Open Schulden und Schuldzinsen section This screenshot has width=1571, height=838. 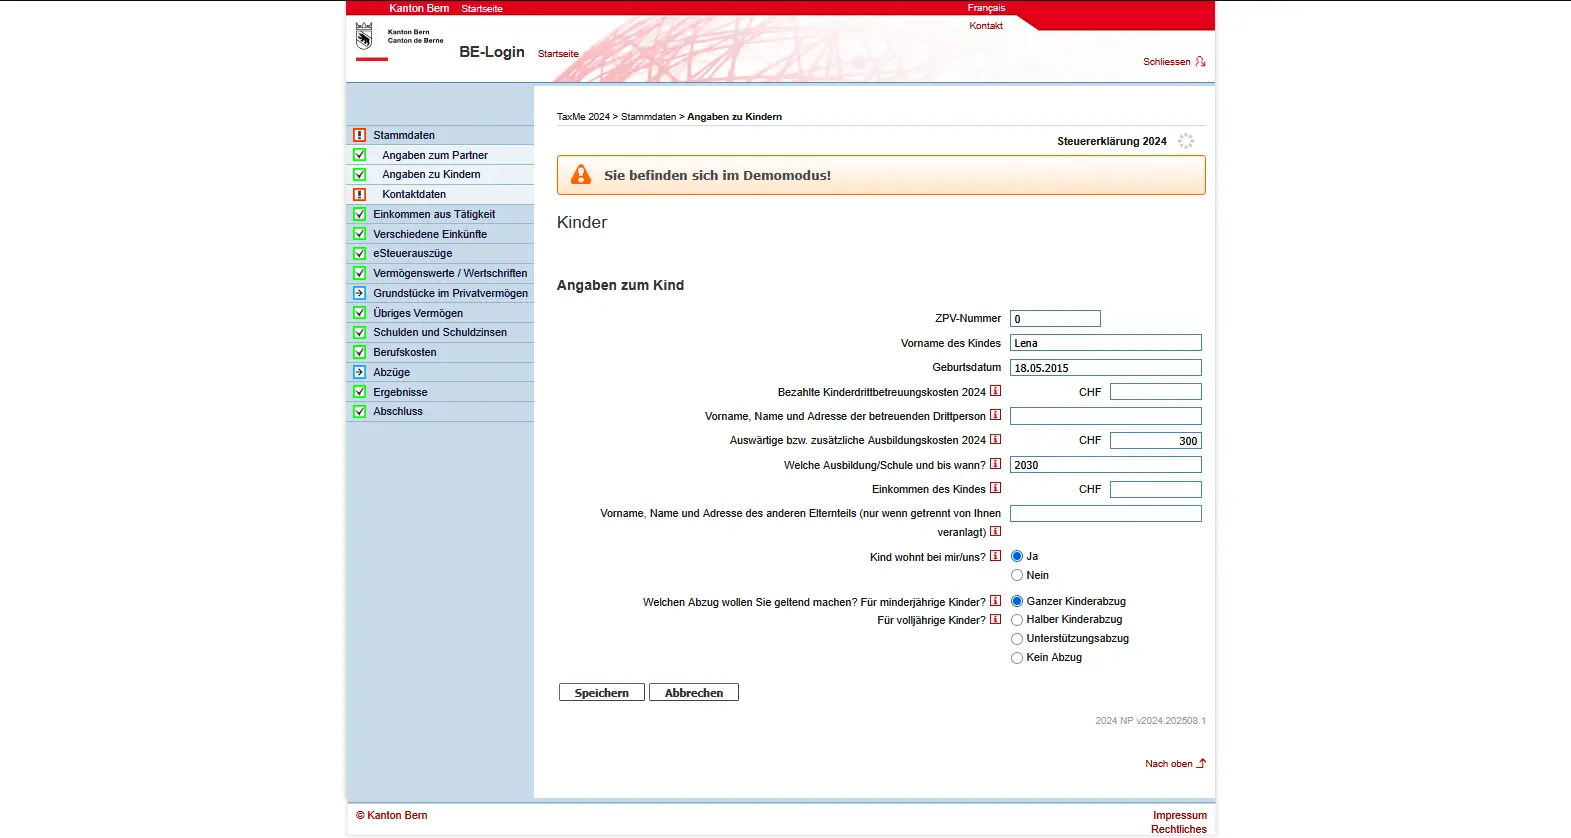(440, 332)
